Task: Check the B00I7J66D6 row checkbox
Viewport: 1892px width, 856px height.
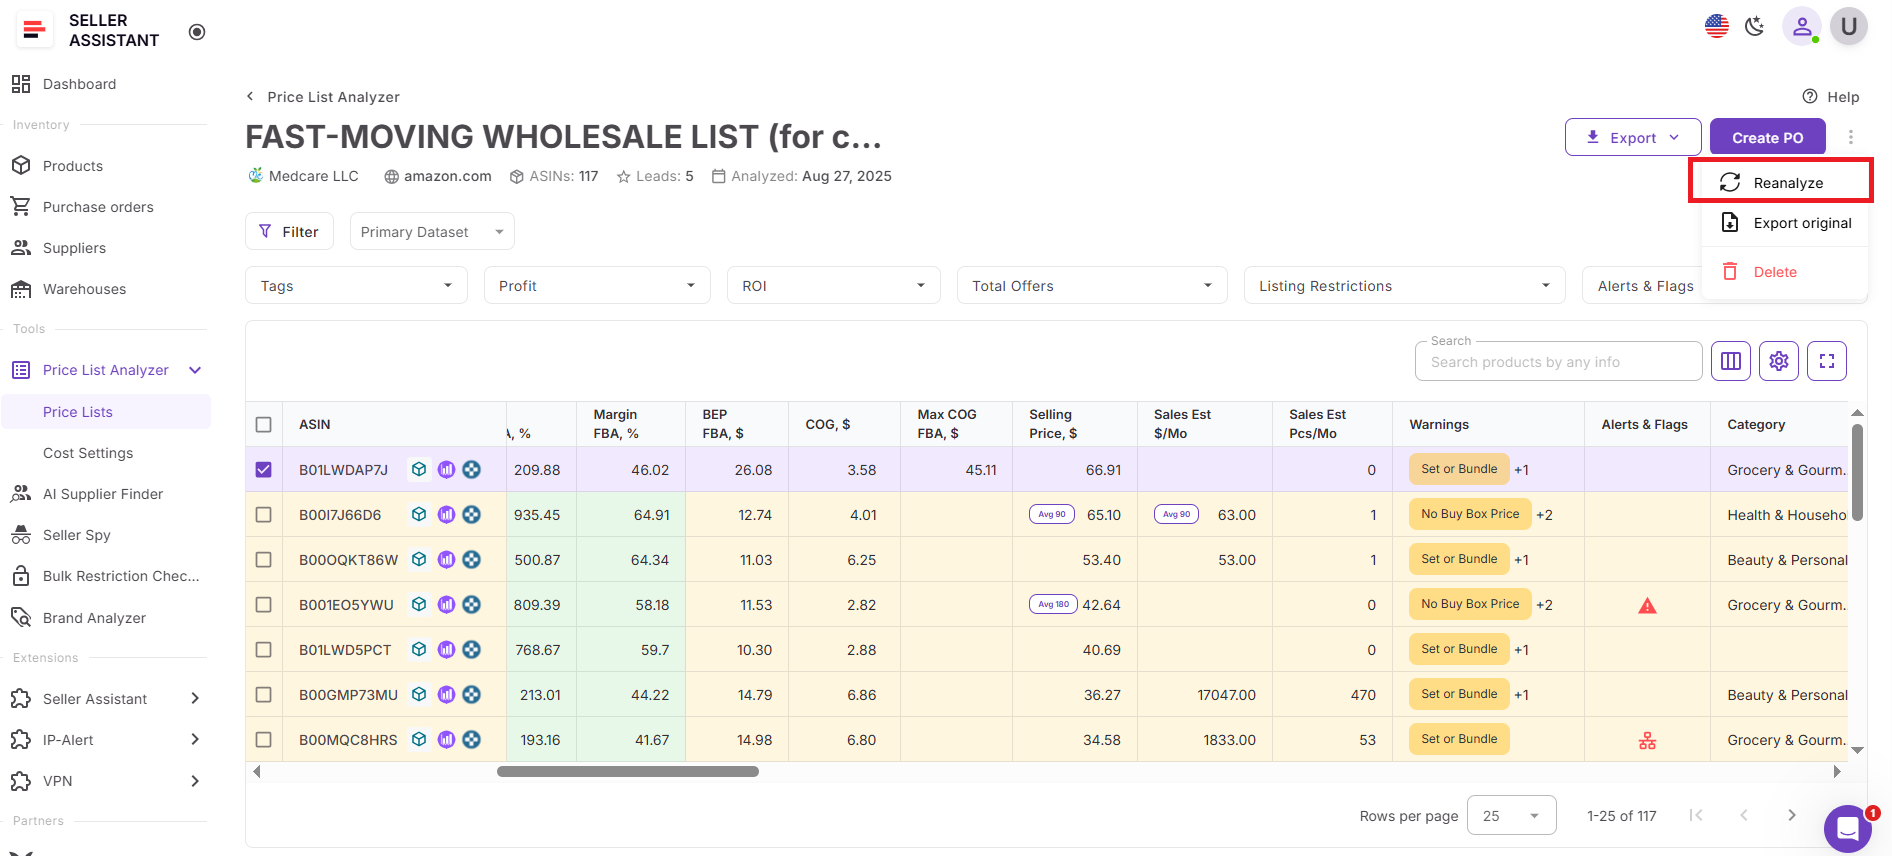Action: coord(264,514)
